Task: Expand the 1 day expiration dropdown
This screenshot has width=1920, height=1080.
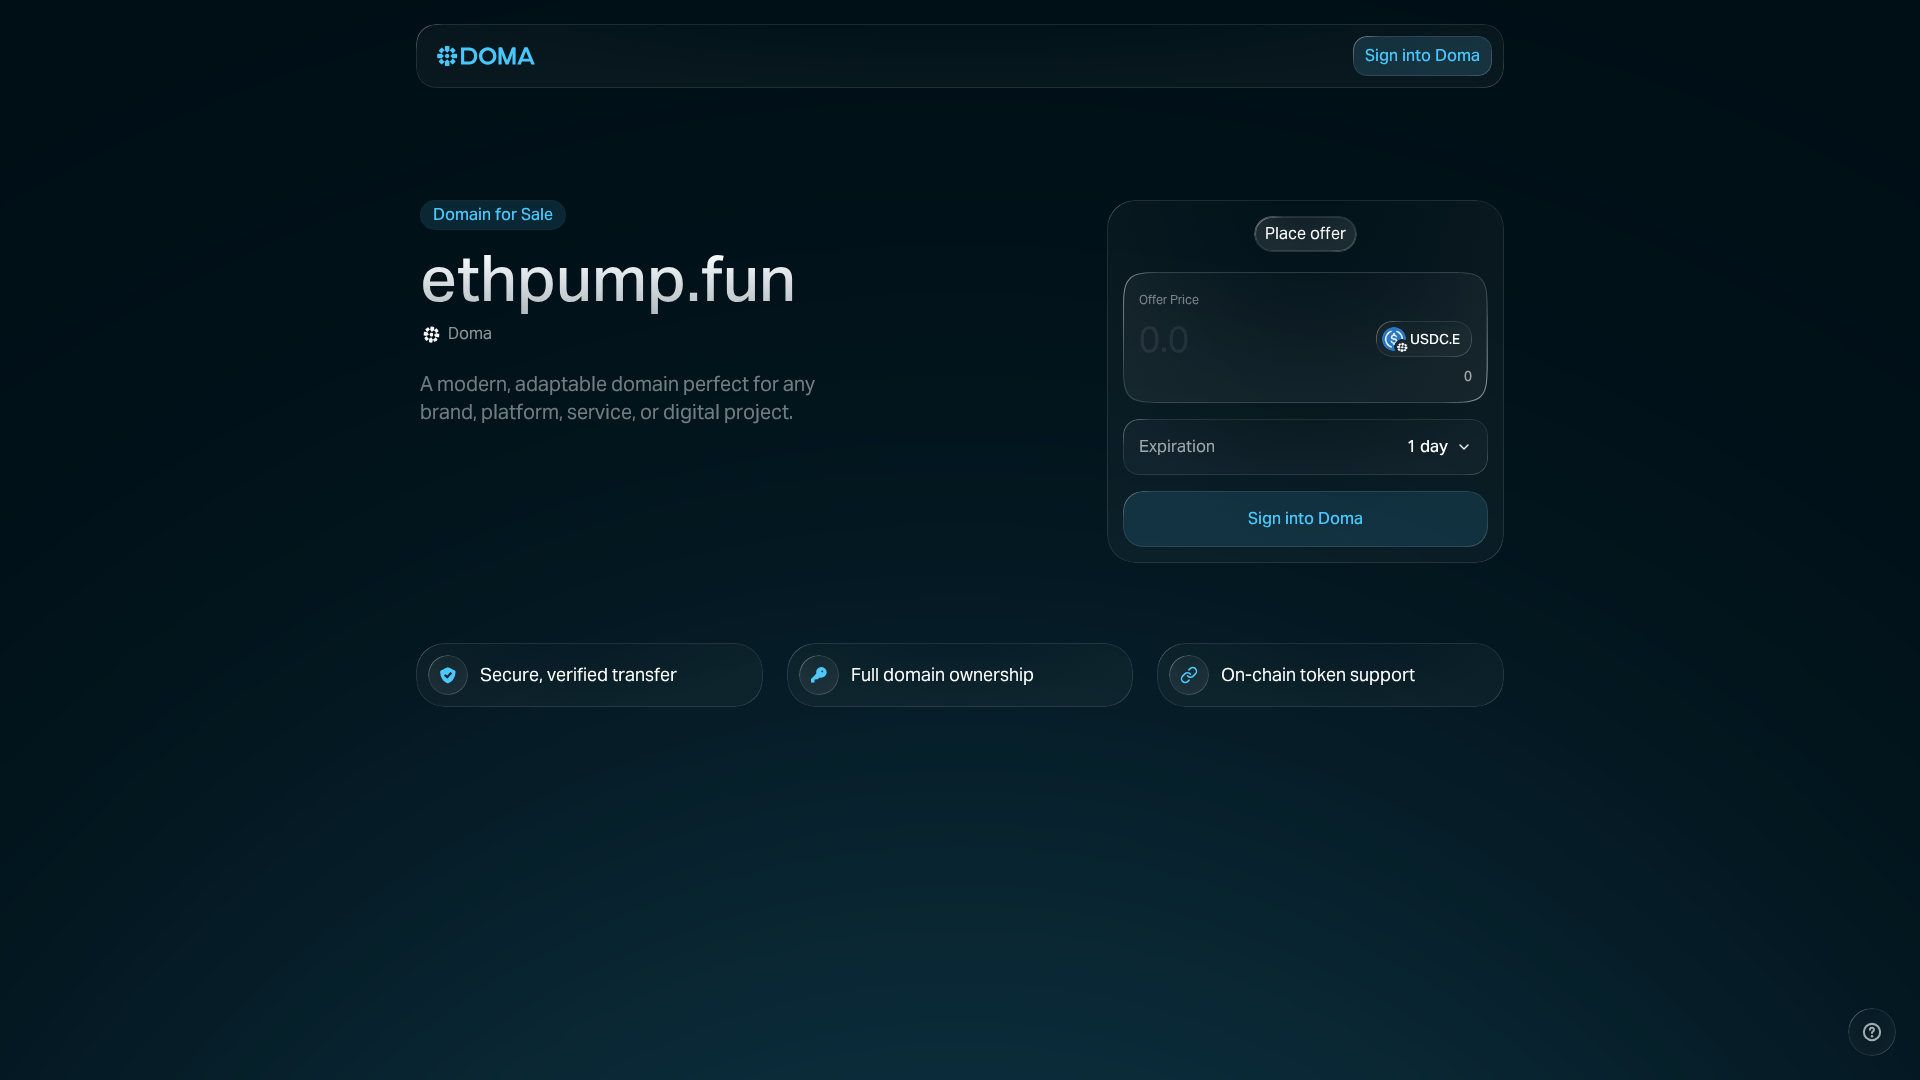Action: (x=1437, y=447)
